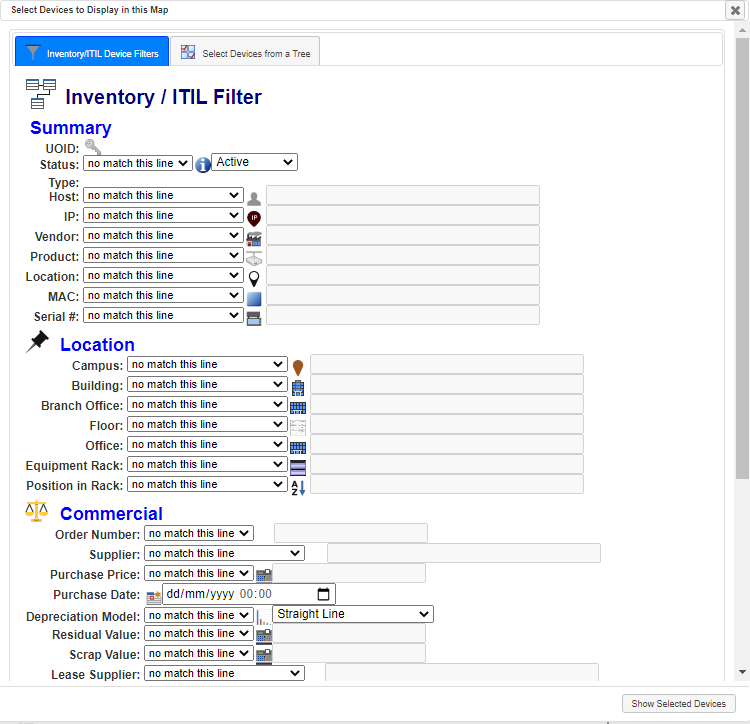Click the Host value input field
Screen dimensions: 750x724
[403, 196]
